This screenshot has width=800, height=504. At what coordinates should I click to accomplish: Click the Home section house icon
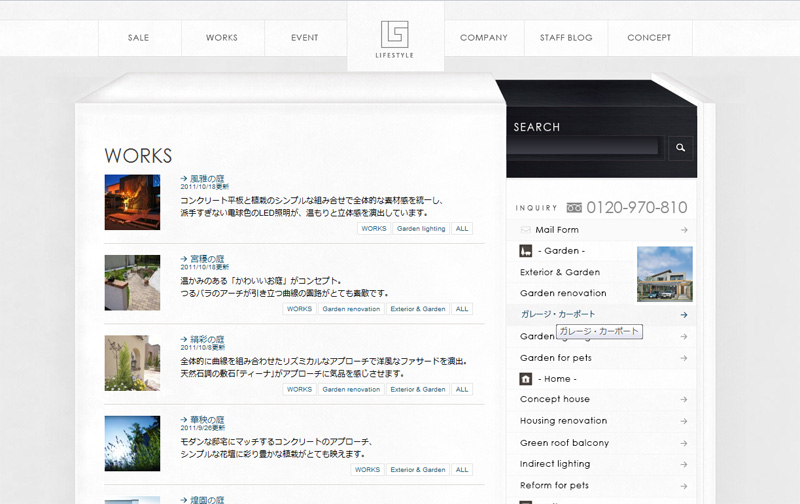[526, 379]
